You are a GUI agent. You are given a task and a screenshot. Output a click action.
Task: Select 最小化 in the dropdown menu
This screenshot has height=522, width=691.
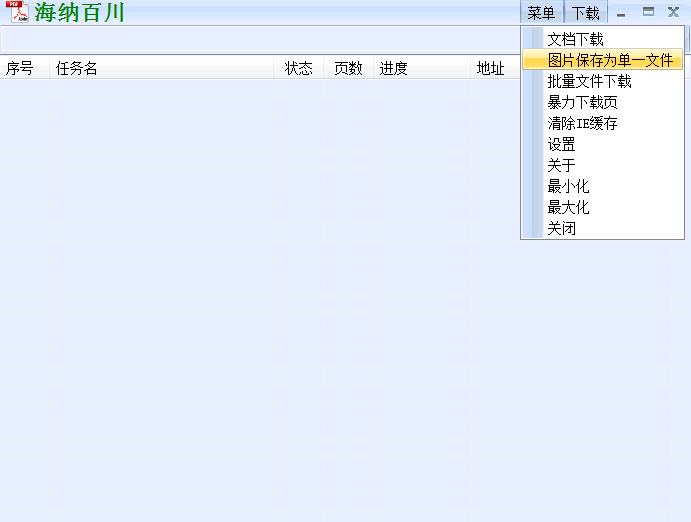[x=568, y=186]
